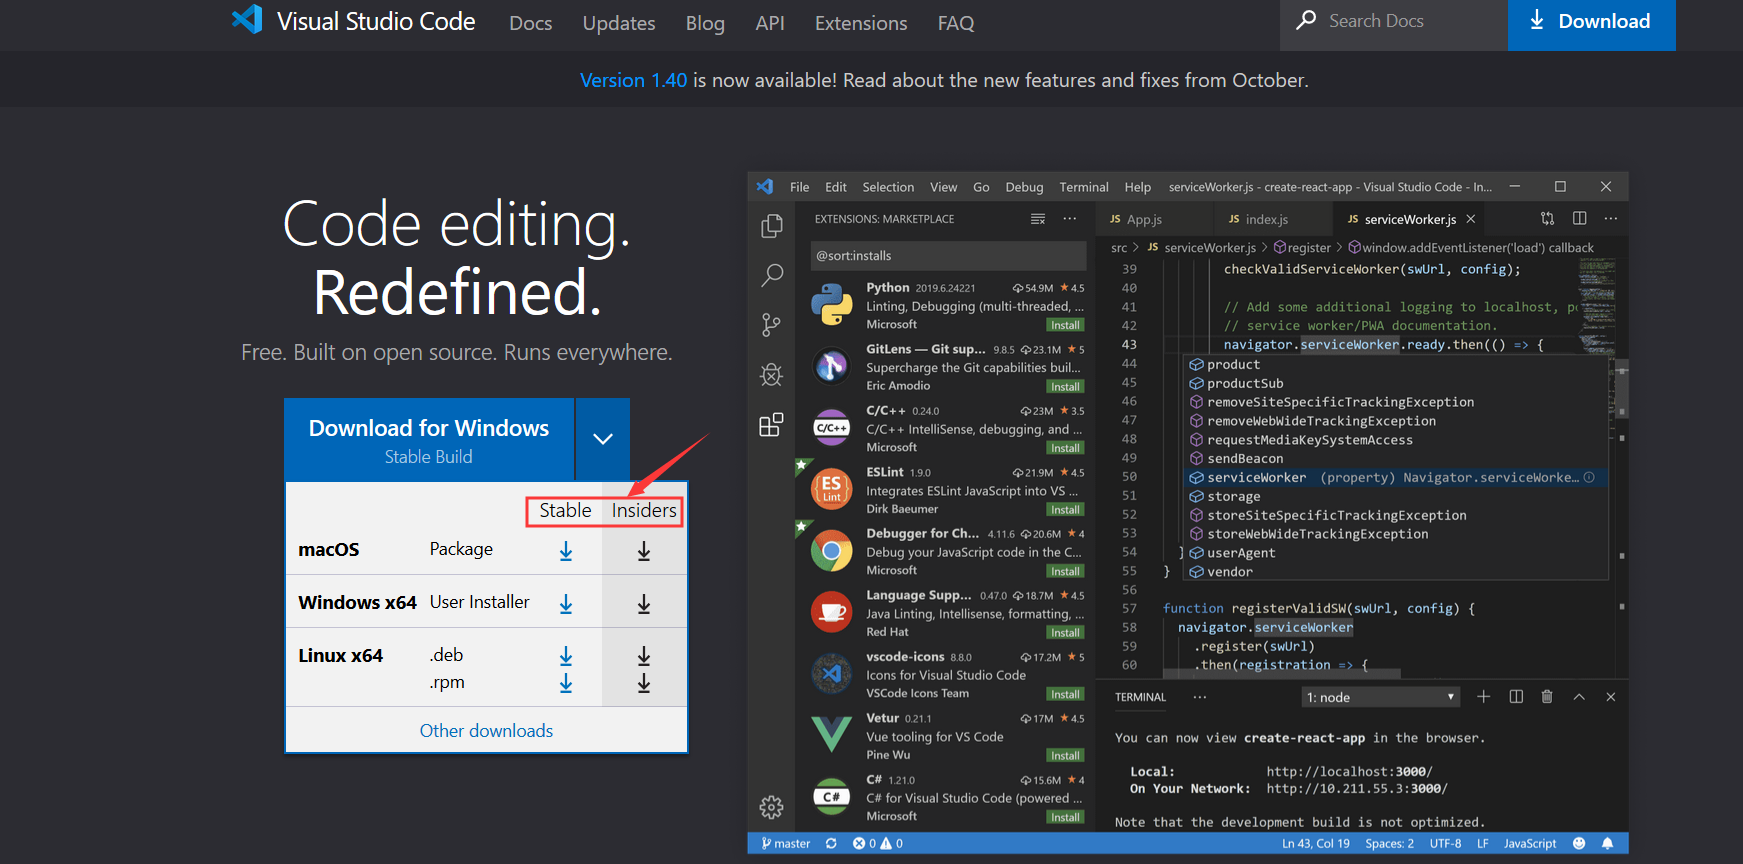The width and height of the screenshot is (1743, 864).
Task: Click the macOS Stable download arrow
Action: point(566,551)
